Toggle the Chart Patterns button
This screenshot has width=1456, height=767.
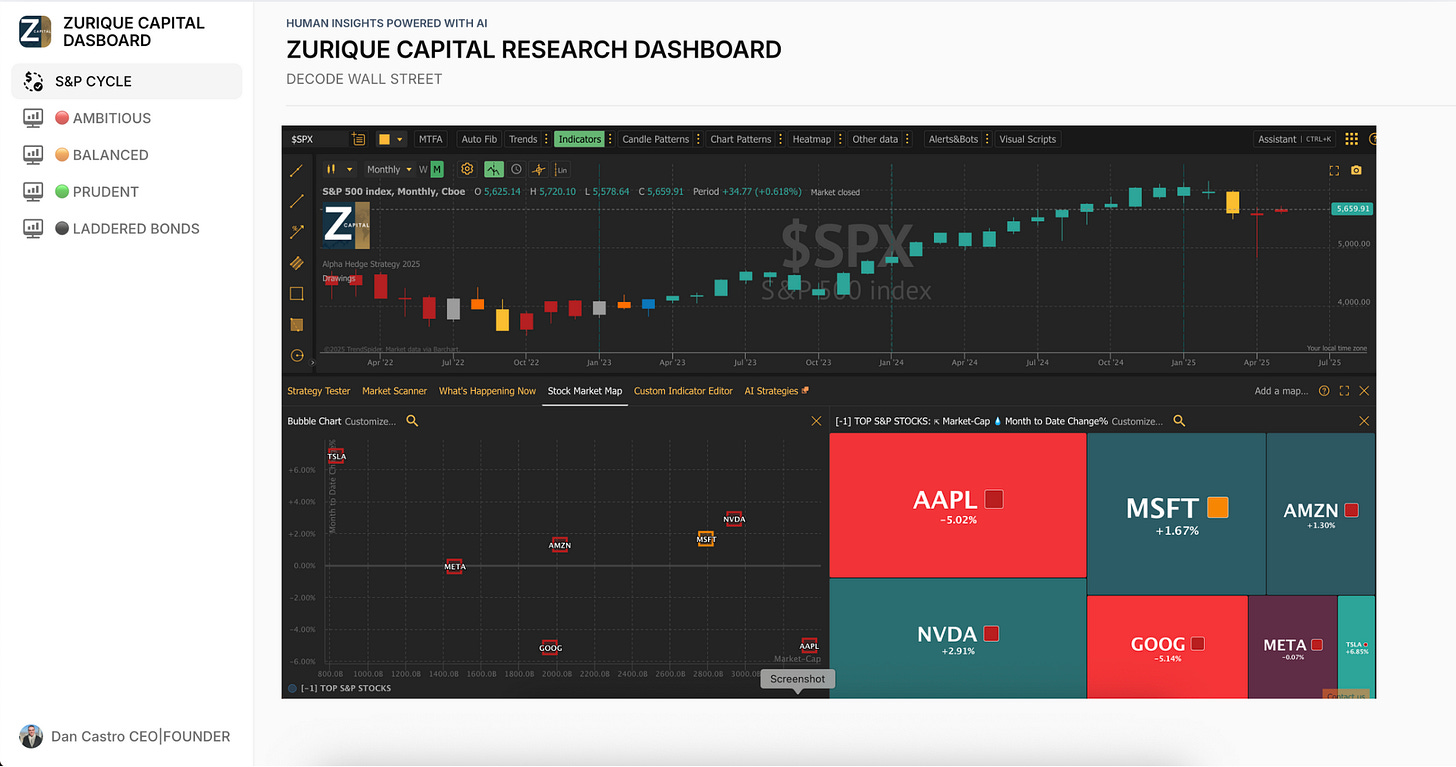741,139
